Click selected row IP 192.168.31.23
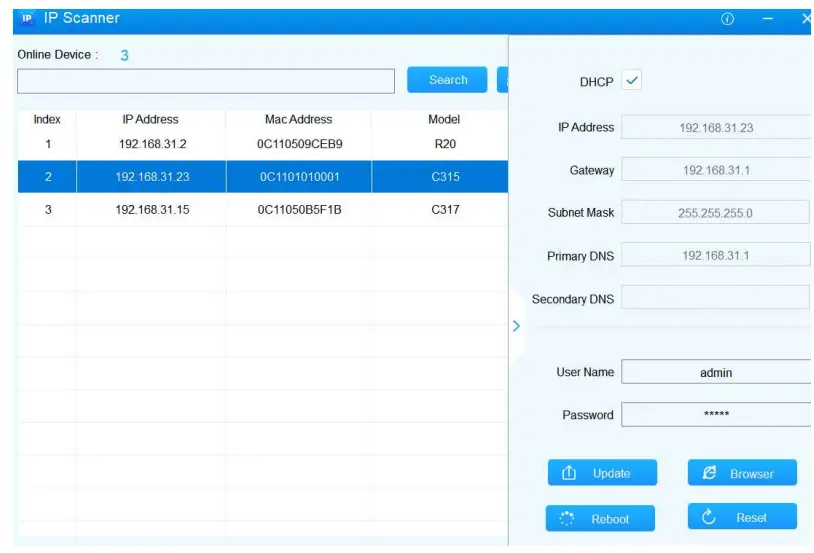 pos(152,177)
